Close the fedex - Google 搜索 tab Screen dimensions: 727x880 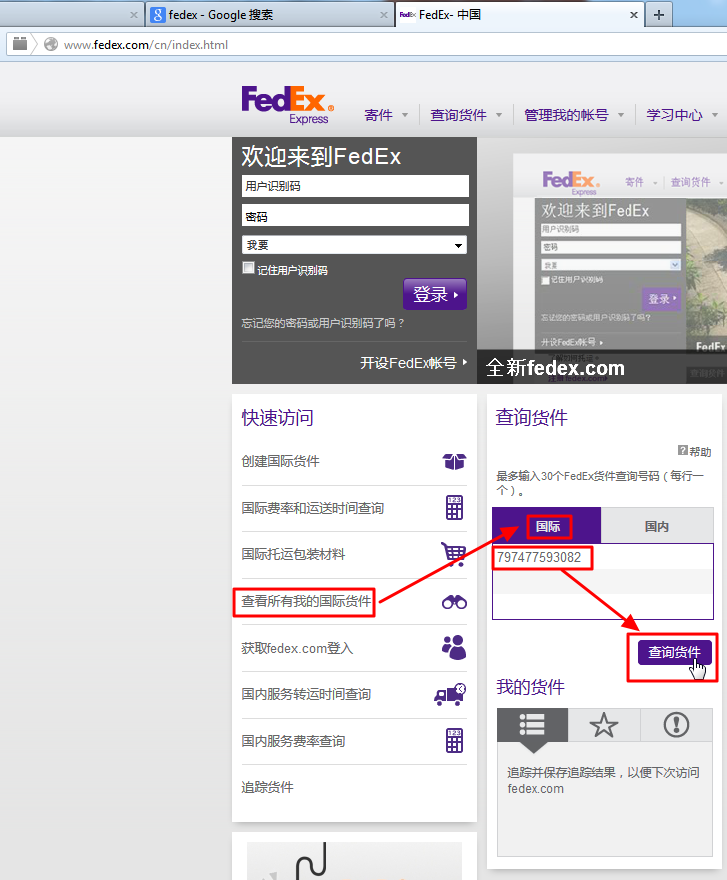pos(384,15)
